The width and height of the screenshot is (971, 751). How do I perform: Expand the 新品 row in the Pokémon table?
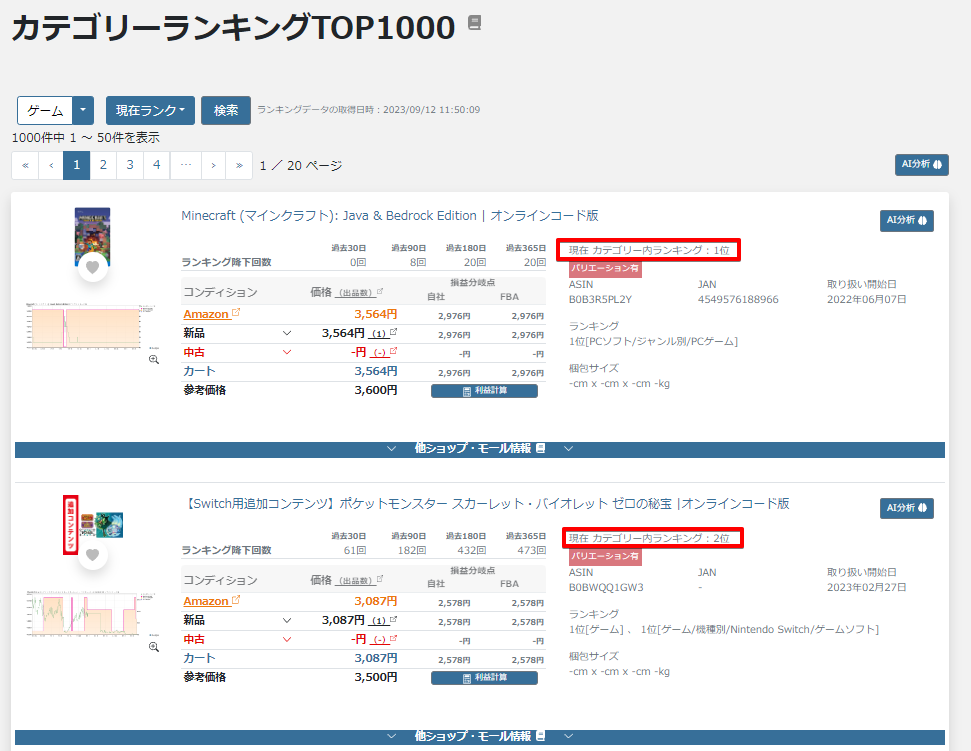[287, 620]
